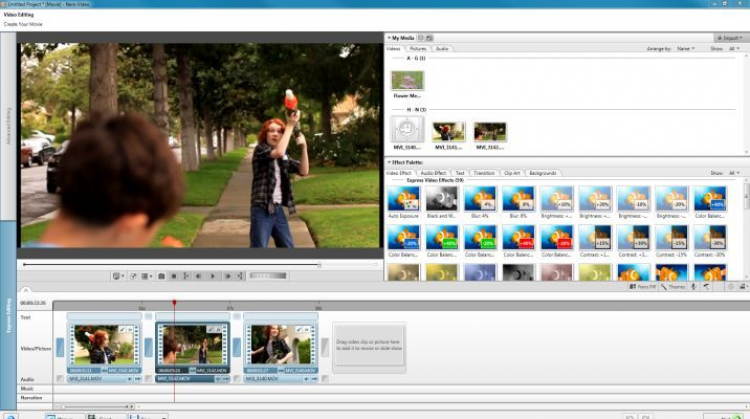Open the Audio Effect tab
The image size is (750, 419).
click(x=435, y=173)
